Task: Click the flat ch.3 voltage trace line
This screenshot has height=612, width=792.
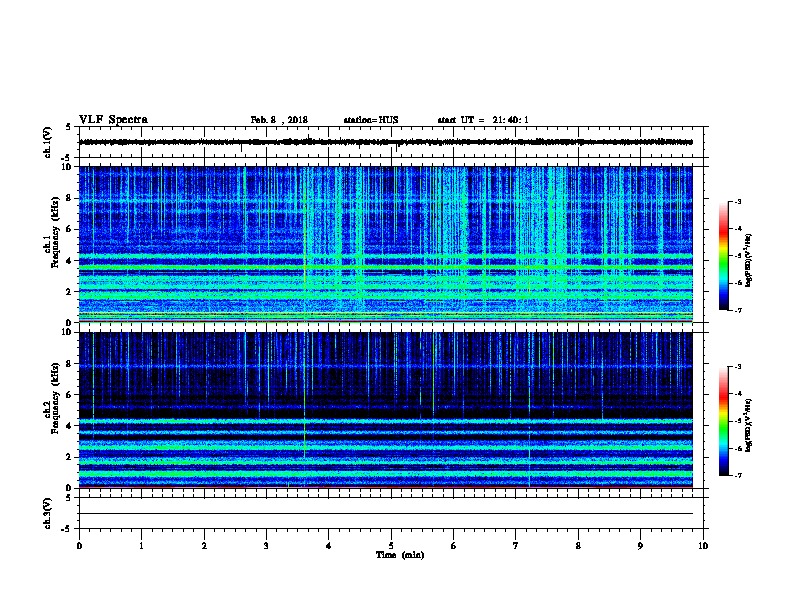Action: 386,514
